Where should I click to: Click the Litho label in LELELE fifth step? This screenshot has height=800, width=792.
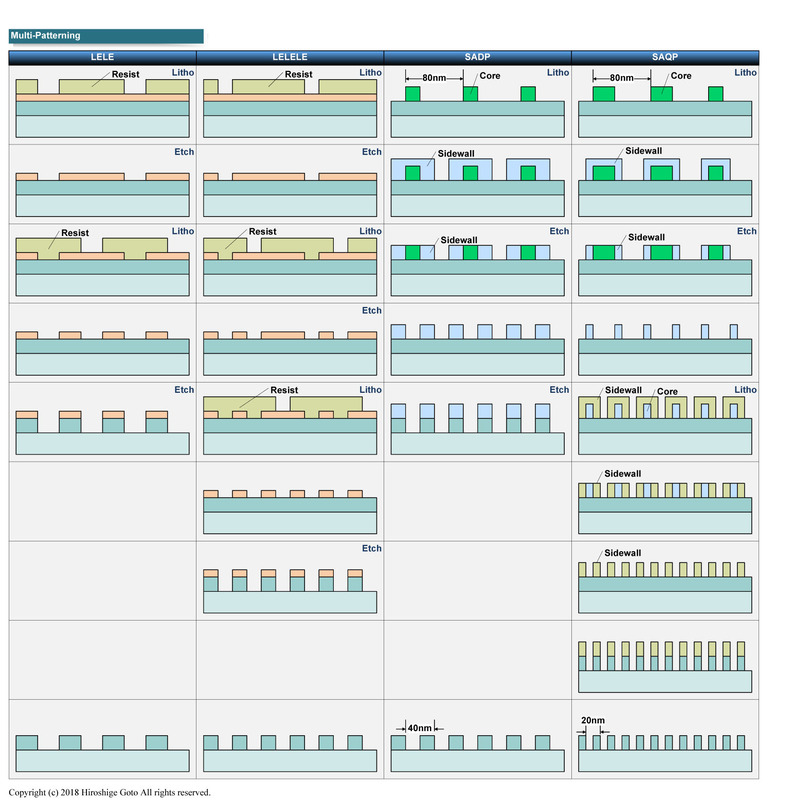[x=370, y=390]
